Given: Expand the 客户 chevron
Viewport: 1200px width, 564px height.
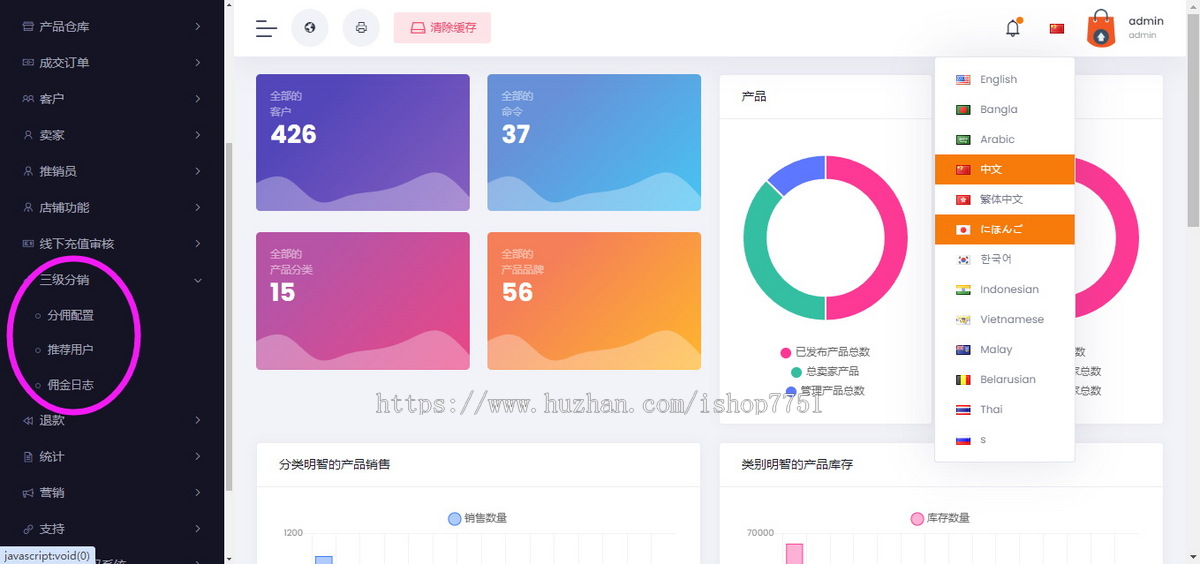Looking at the screenshot, I should point(198,99).
